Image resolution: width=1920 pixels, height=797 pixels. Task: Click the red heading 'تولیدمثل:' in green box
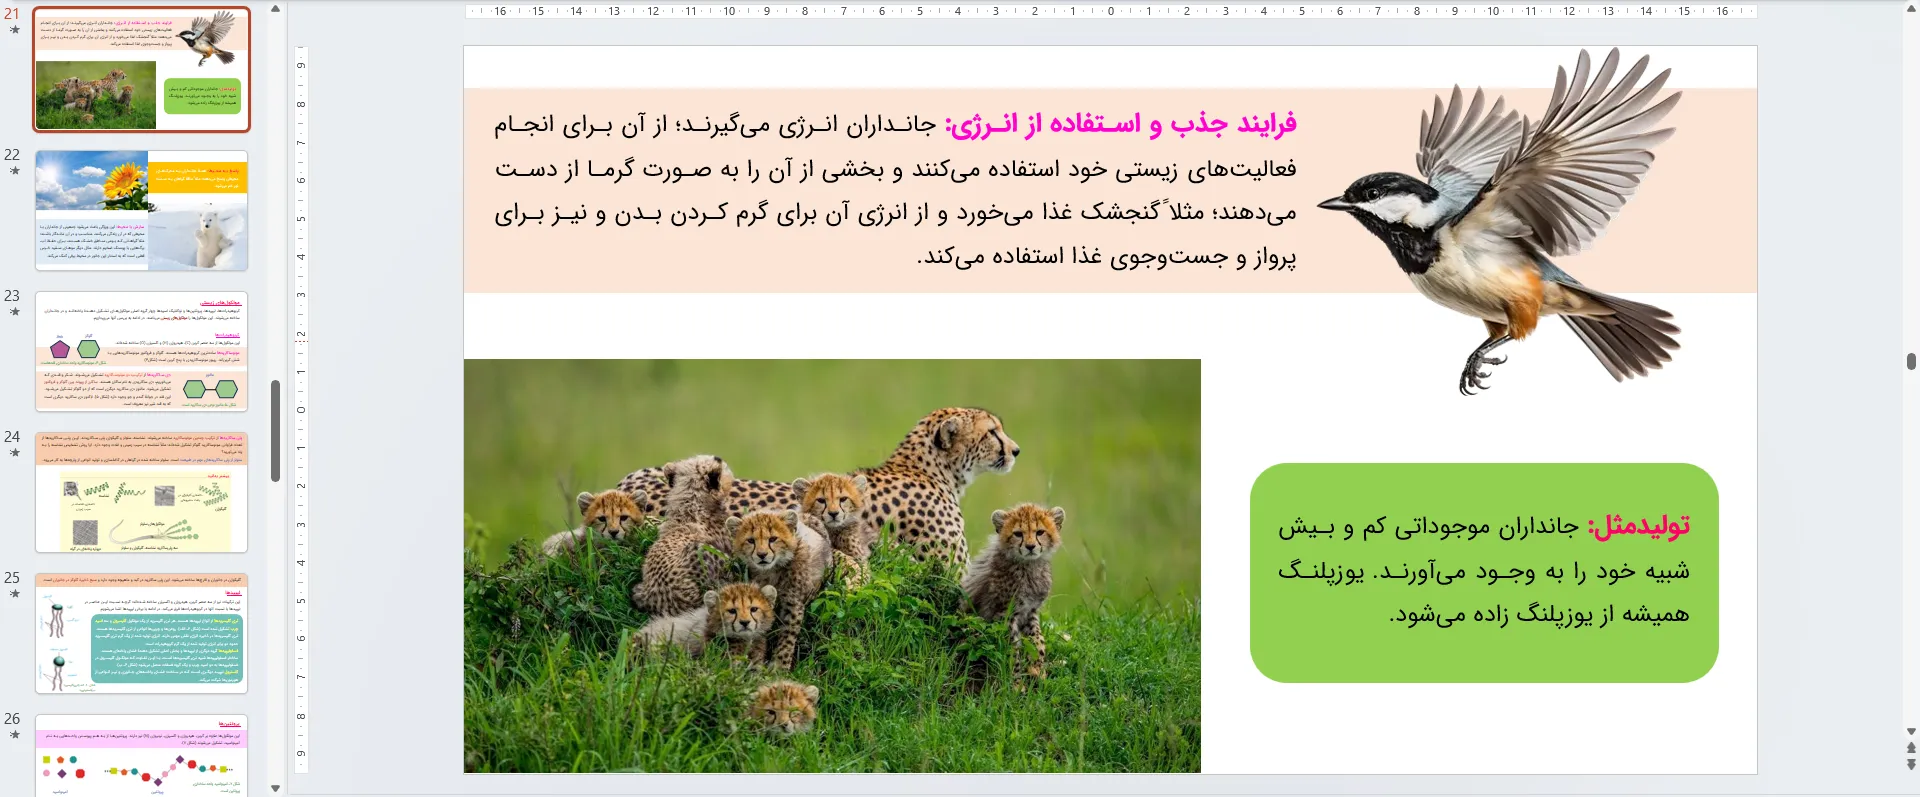pyautogui.click(x=1638, y=526)
